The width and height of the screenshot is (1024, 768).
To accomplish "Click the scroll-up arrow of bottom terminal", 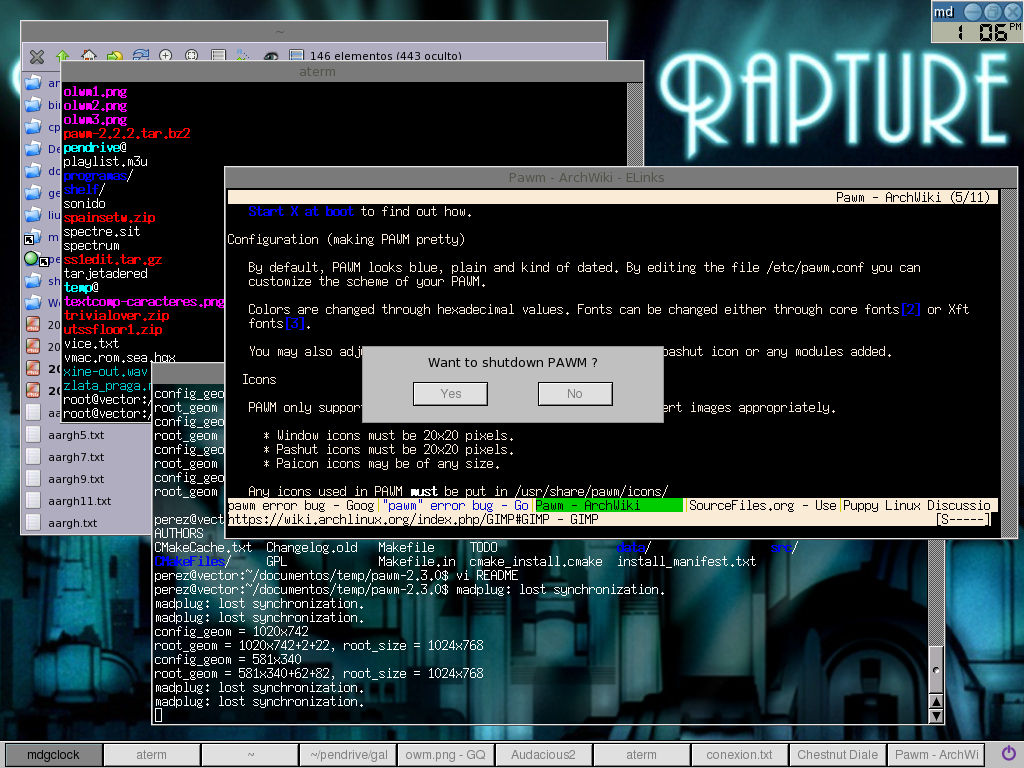I will (936, 702).
